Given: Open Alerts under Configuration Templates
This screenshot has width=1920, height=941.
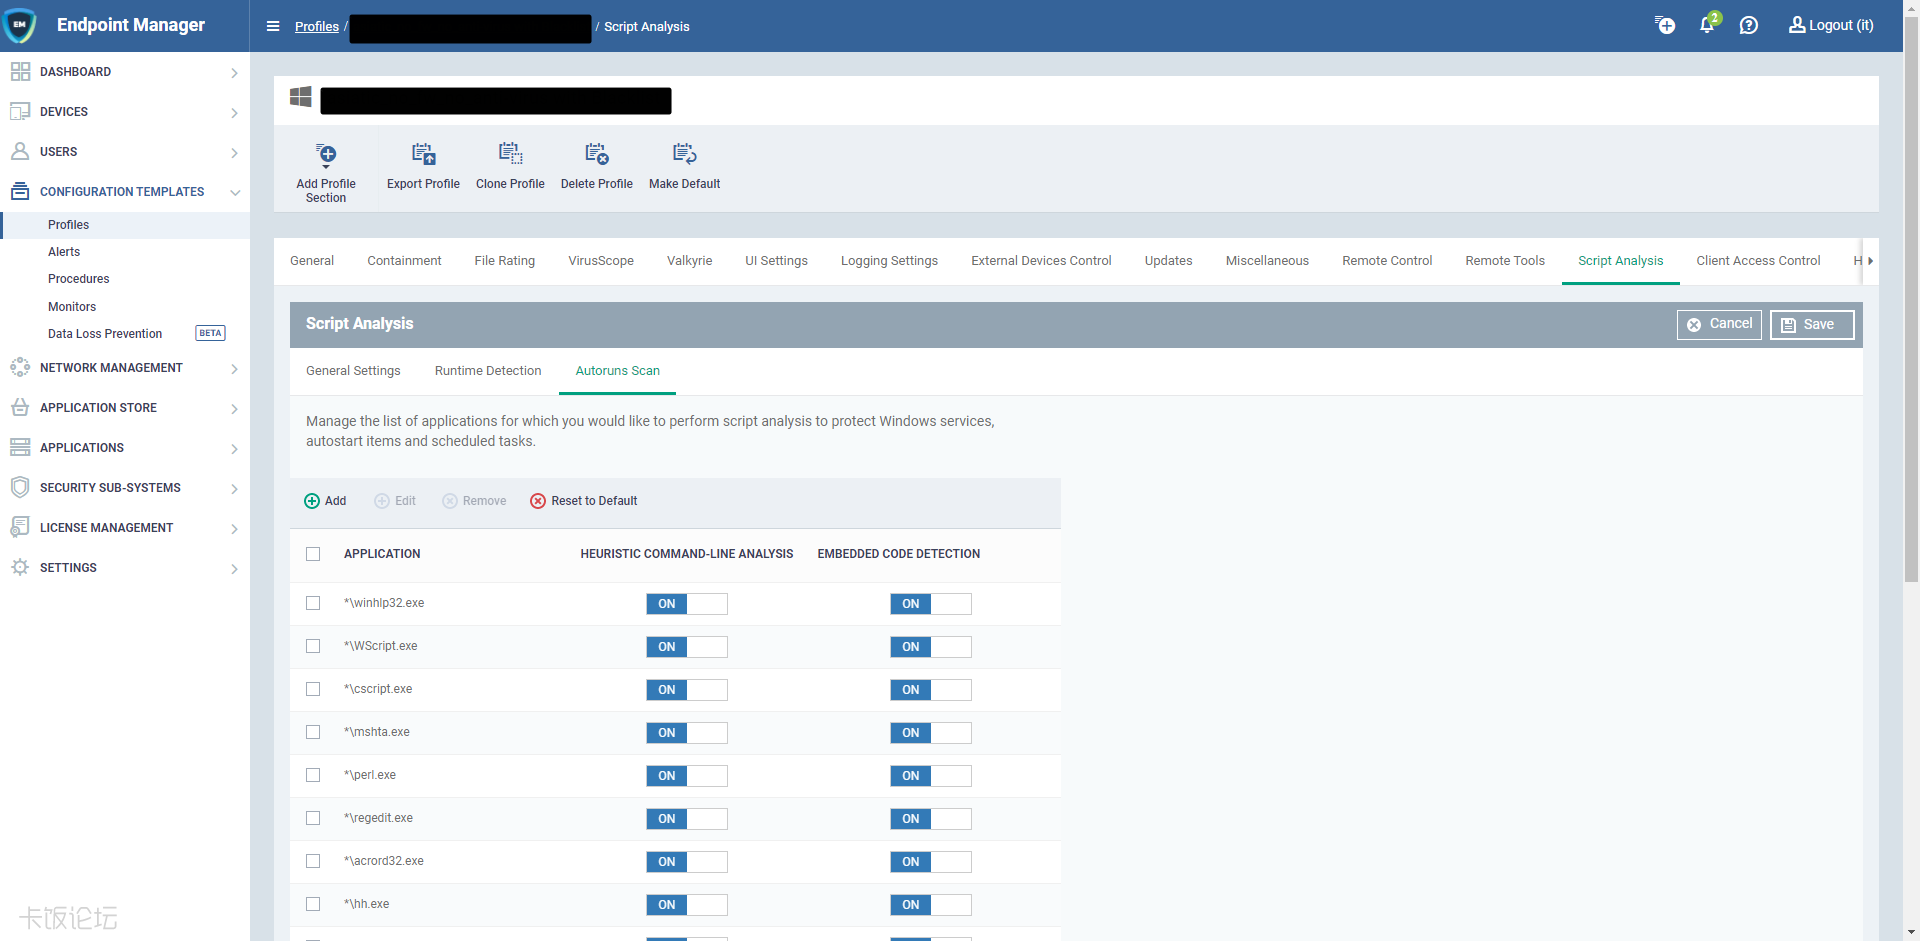Looking at the screenshot, I should 64,252.
